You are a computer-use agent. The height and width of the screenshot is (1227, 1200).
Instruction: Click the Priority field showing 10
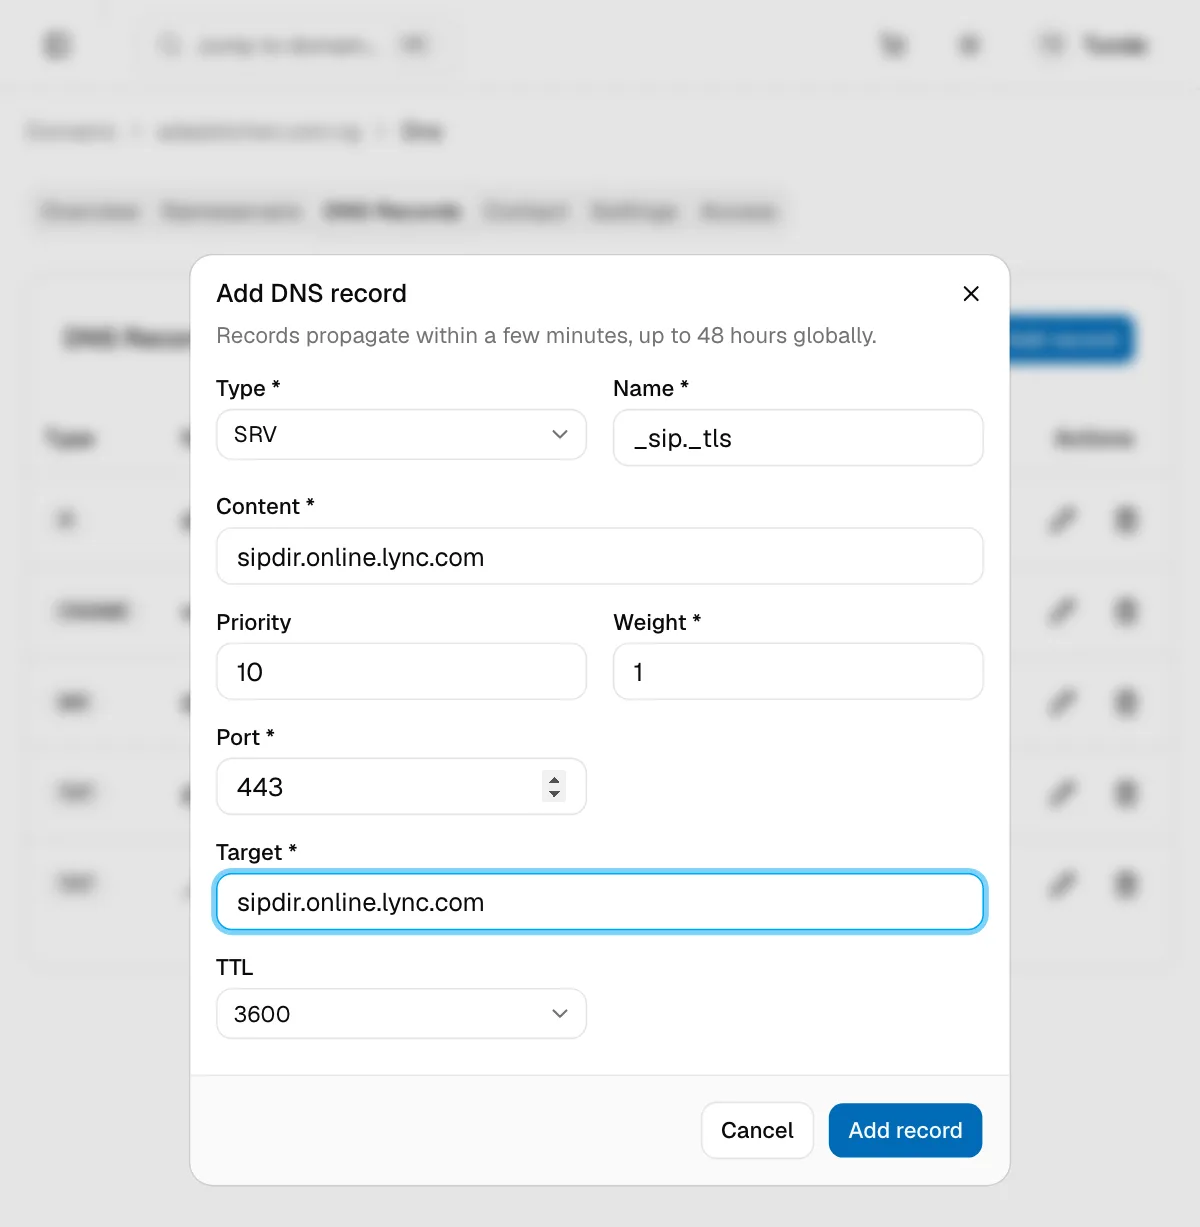coord(401,671)
